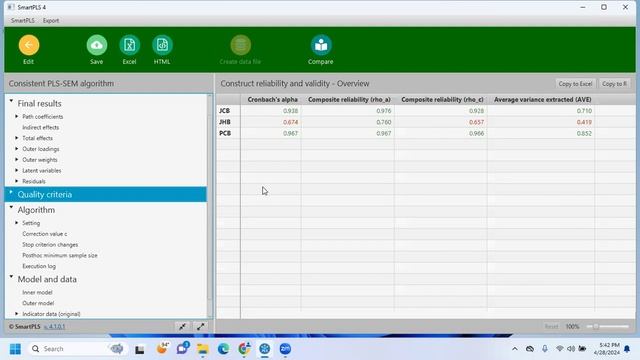Screen dimensions: 640x360
Task: Select Indirect effects in the tree
Action: [40, 127]
